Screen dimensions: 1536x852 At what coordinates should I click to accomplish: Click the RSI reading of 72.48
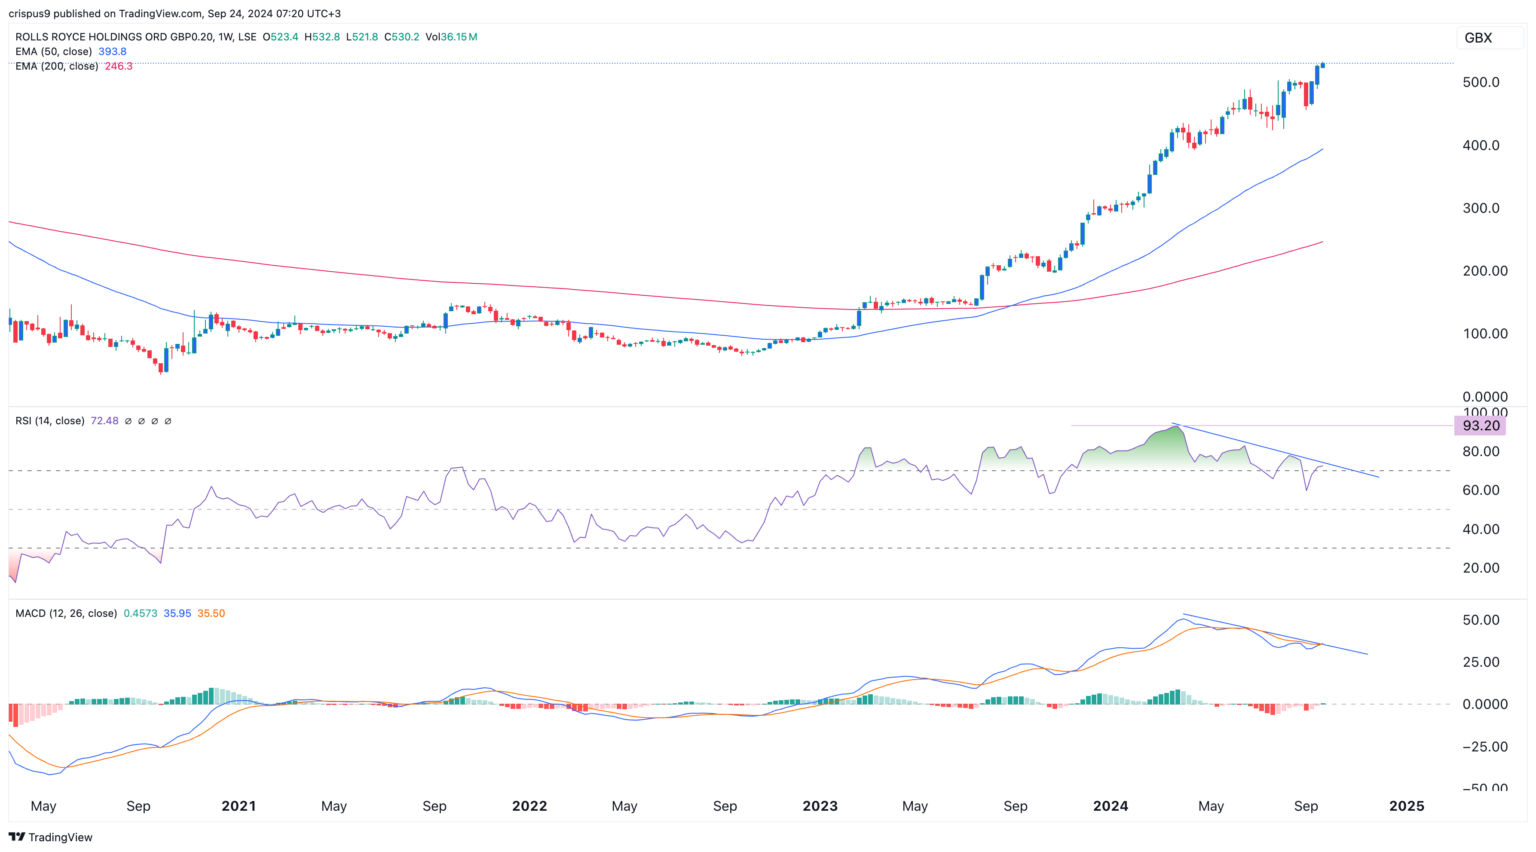[106, 420]
